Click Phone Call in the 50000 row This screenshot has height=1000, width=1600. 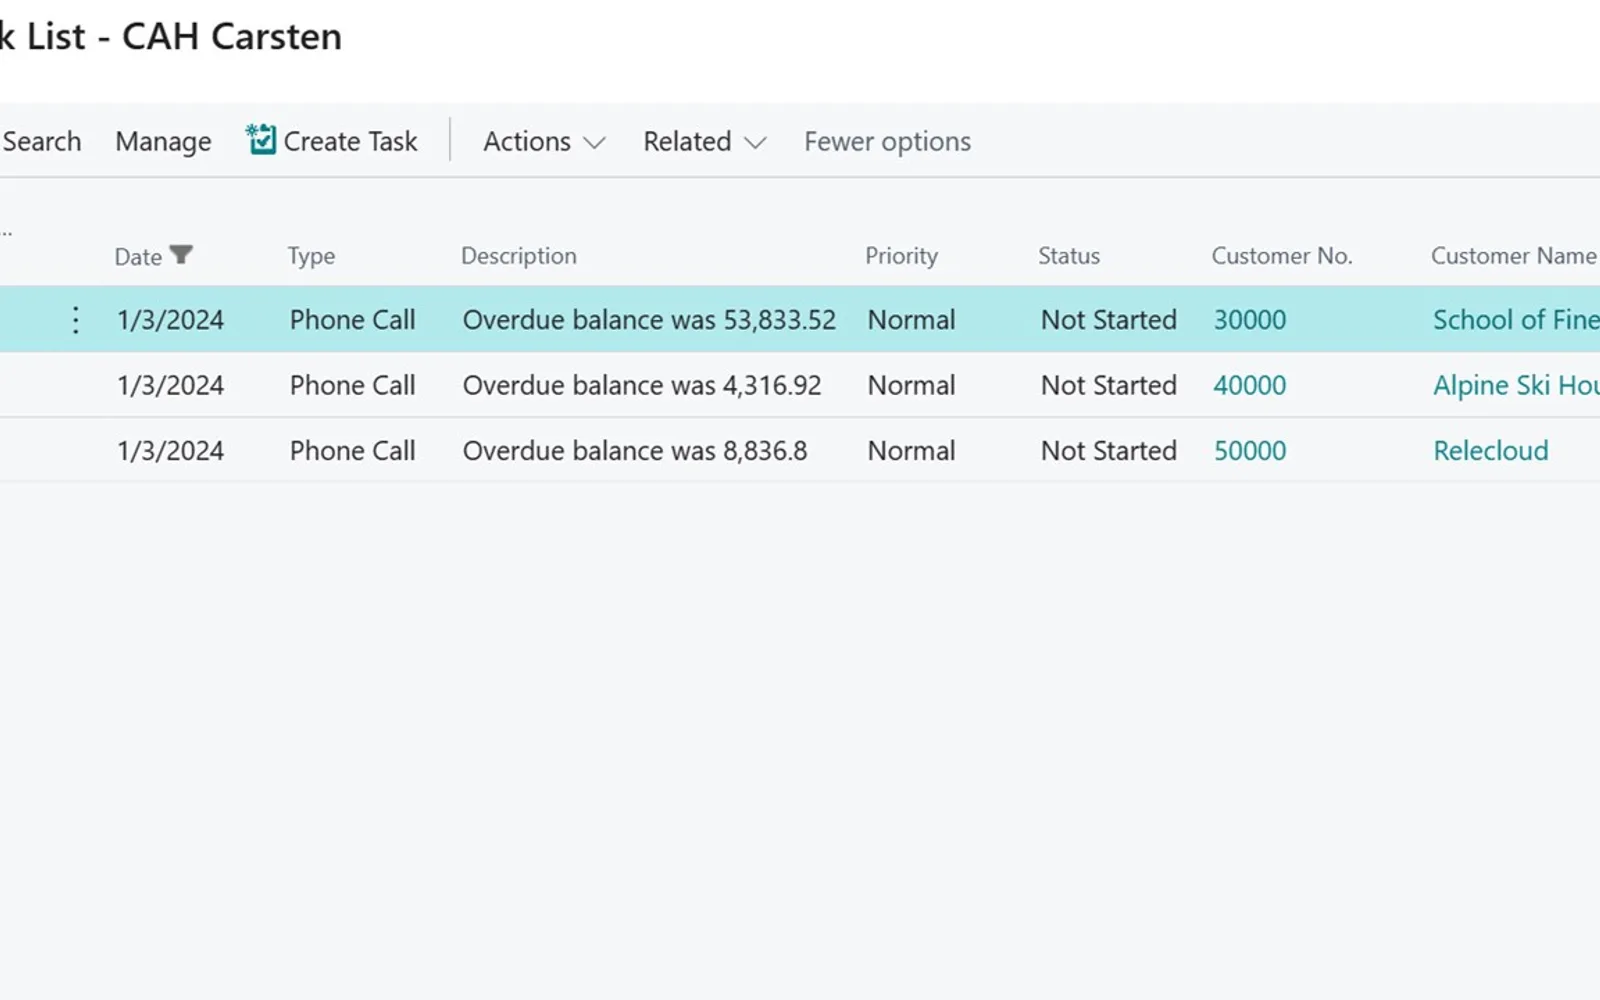tap(352, 451)
